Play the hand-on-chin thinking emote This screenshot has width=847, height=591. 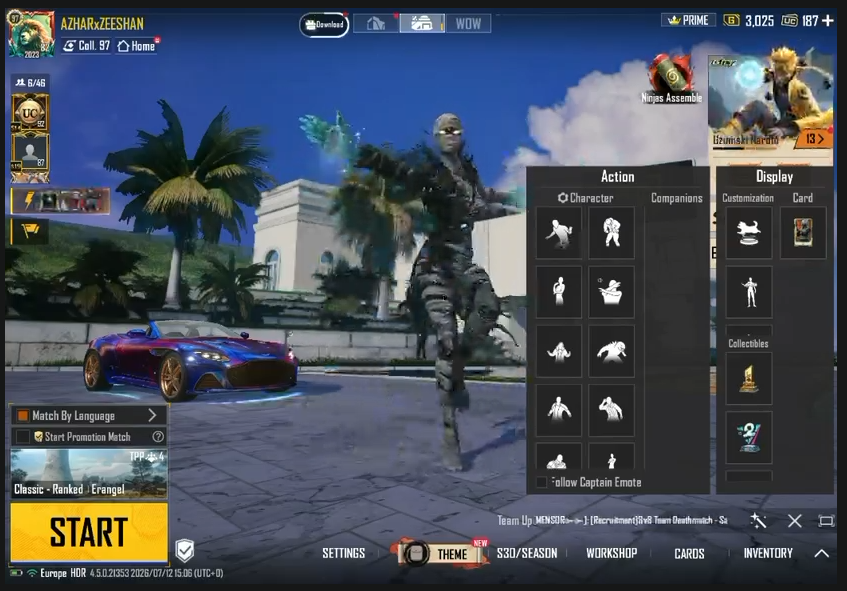point(559,292)
